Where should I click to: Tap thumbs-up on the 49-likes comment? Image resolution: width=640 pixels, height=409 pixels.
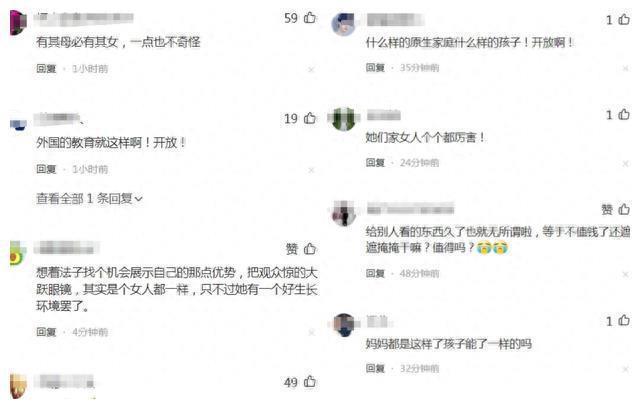[310, 382]
